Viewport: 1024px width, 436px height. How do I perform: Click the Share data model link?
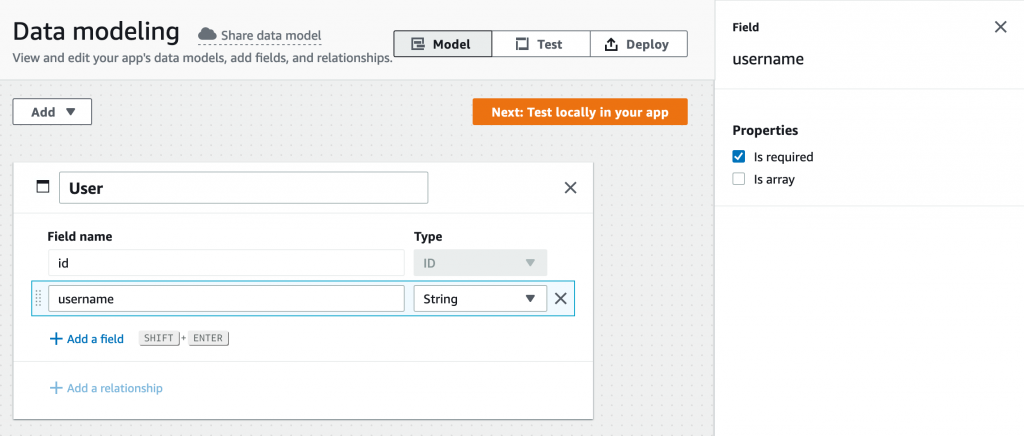(271, 35)
